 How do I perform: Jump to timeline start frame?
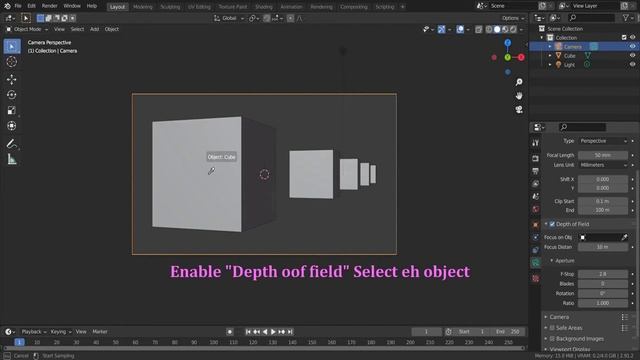(248, 332)
